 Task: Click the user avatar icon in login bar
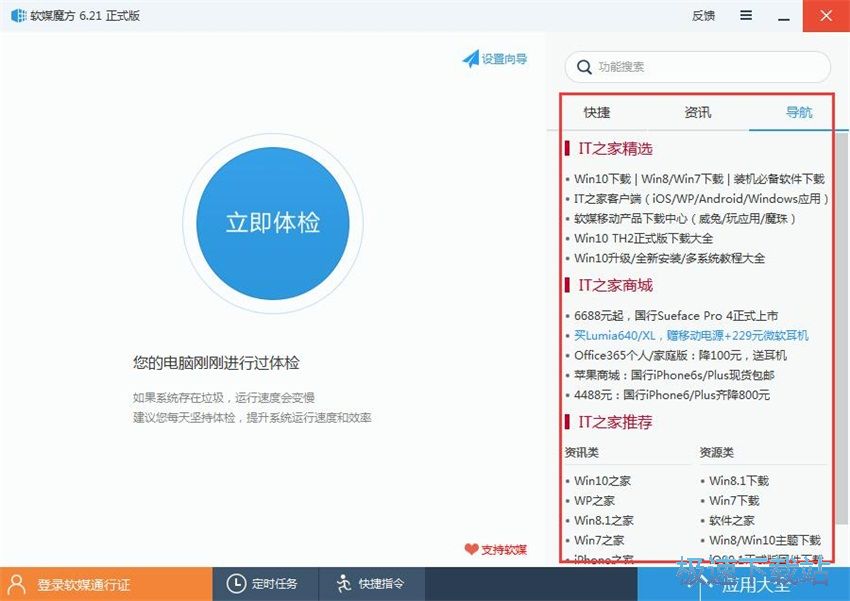[x=17, y=584]
